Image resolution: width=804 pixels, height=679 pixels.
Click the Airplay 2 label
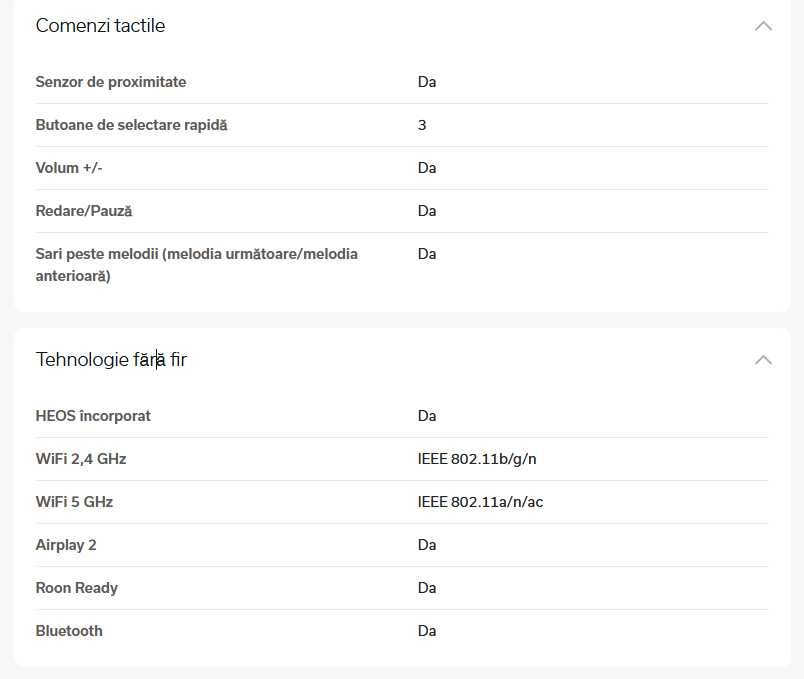click(66, 545)
